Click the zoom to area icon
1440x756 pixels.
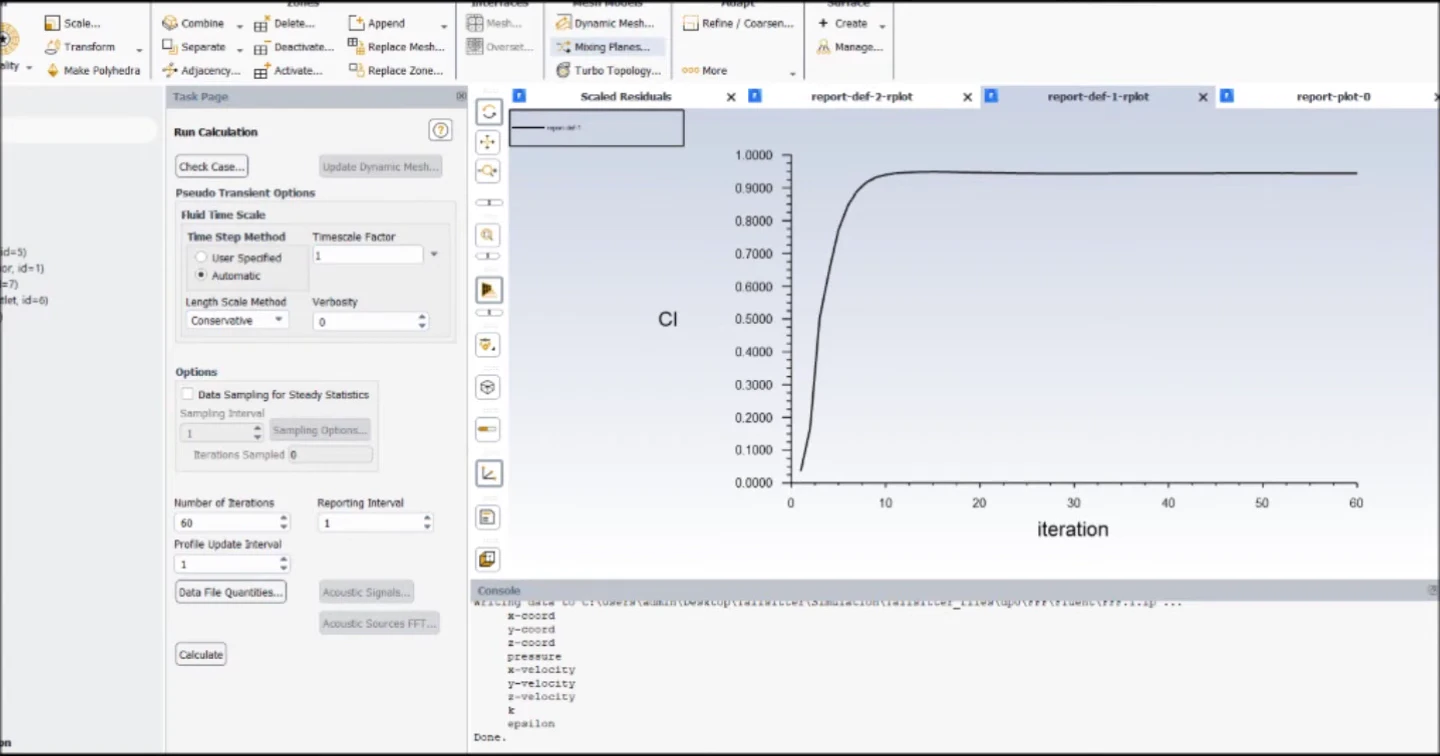point(489,235)
